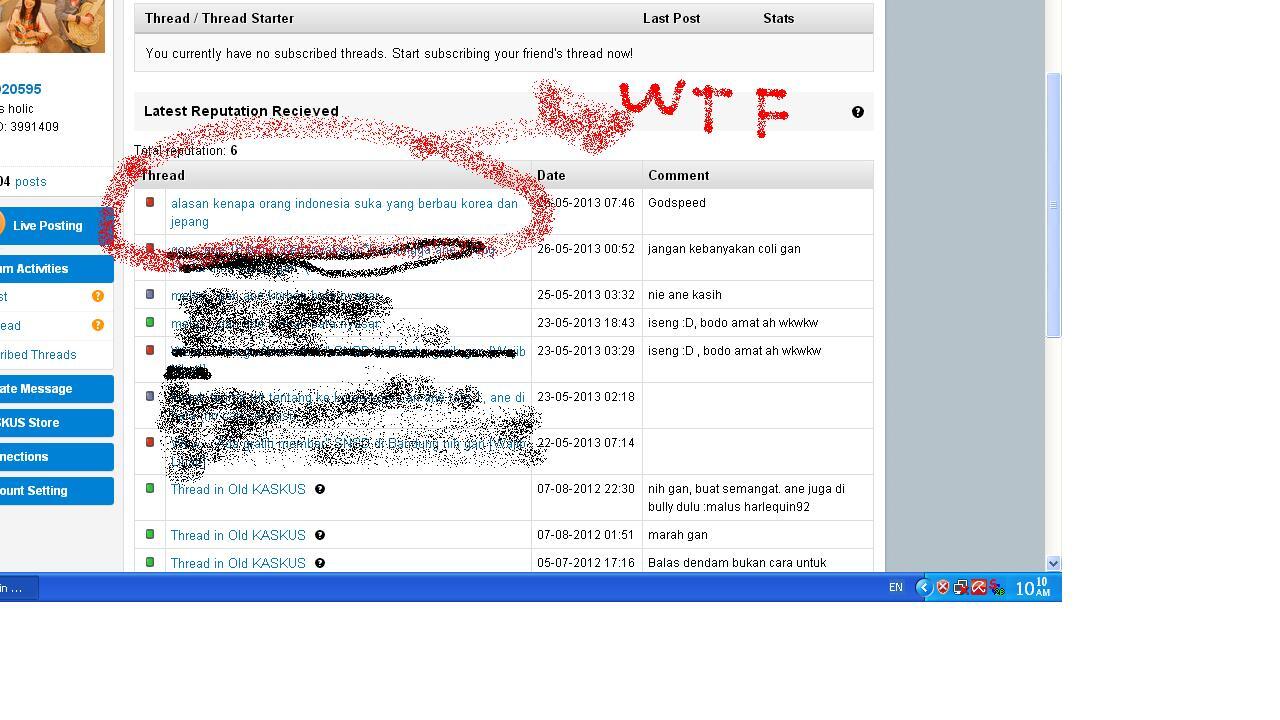Click the Last Post column header
1280x720 pixels.
[671, 18]
